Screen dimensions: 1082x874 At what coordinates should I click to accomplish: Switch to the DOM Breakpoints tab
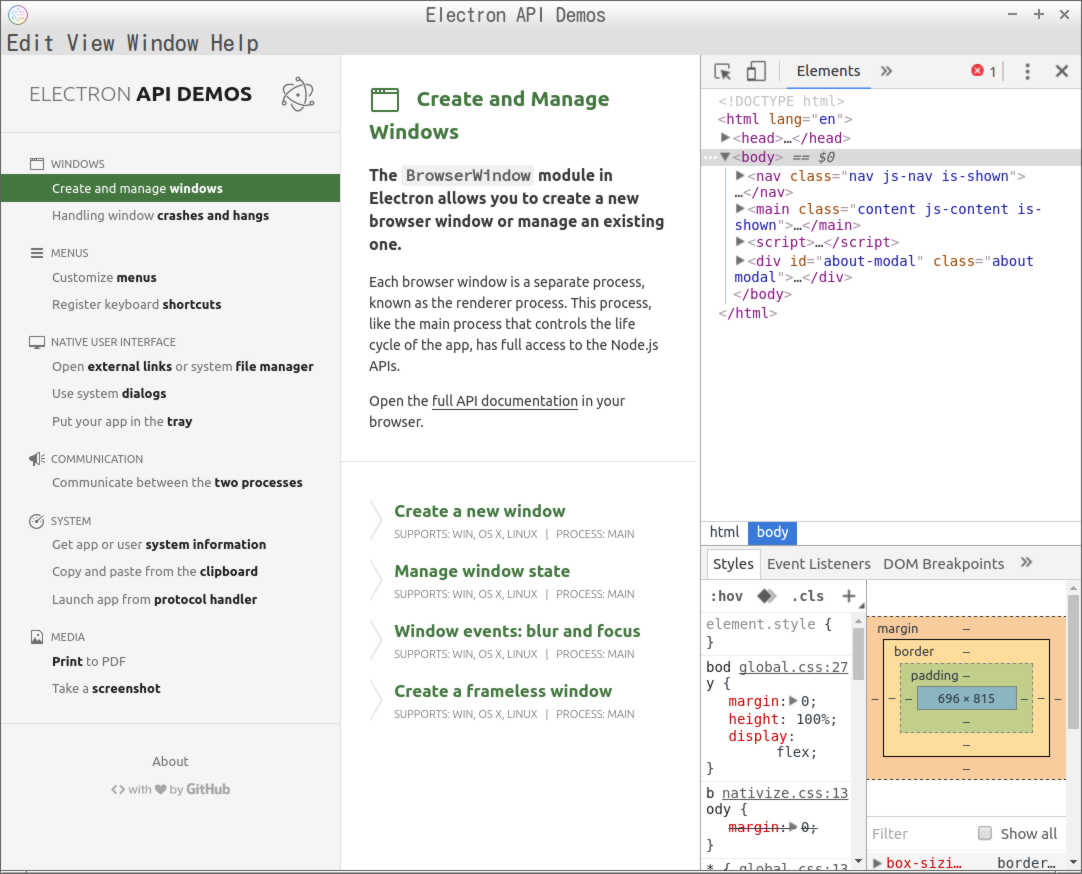click(943, 564)
